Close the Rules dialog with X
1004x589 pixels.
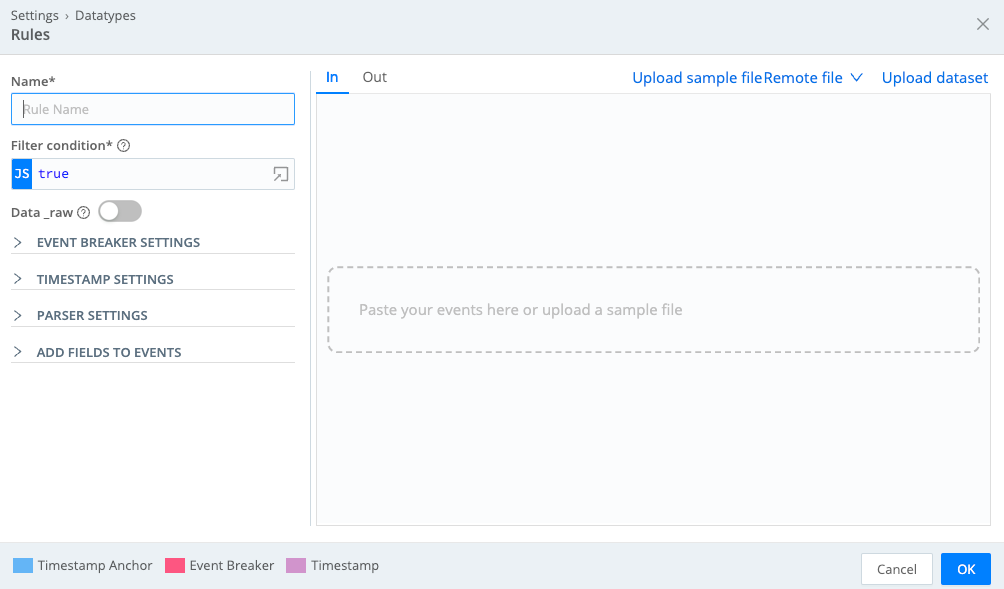pyautogui.click(x=983, y=24)
